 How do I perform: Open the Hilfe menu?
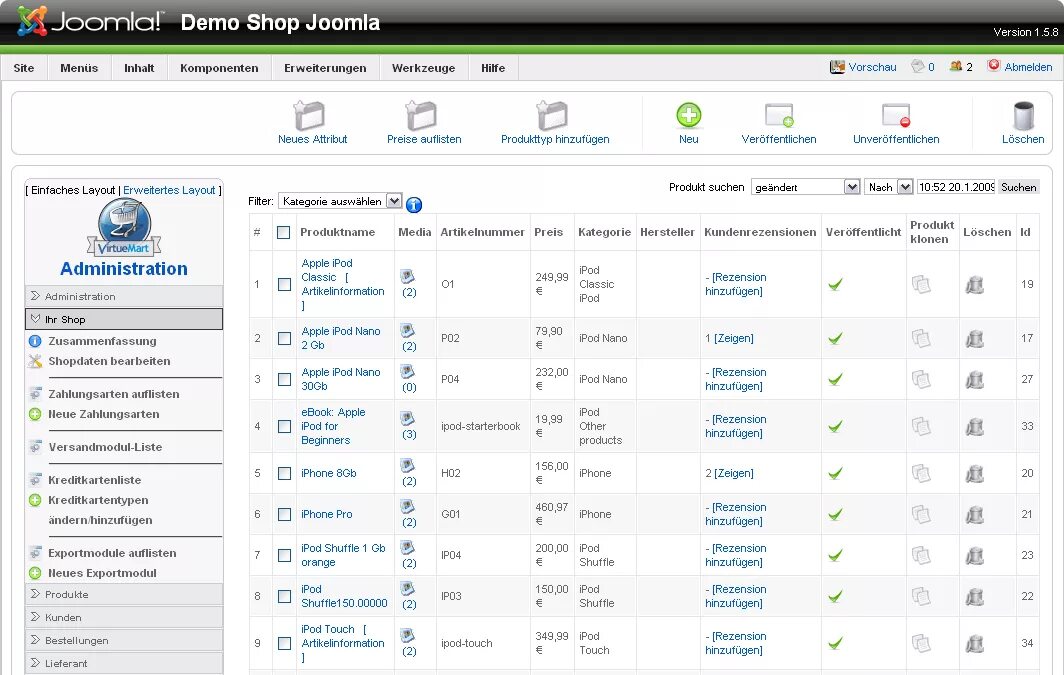(x=493, y=68)
